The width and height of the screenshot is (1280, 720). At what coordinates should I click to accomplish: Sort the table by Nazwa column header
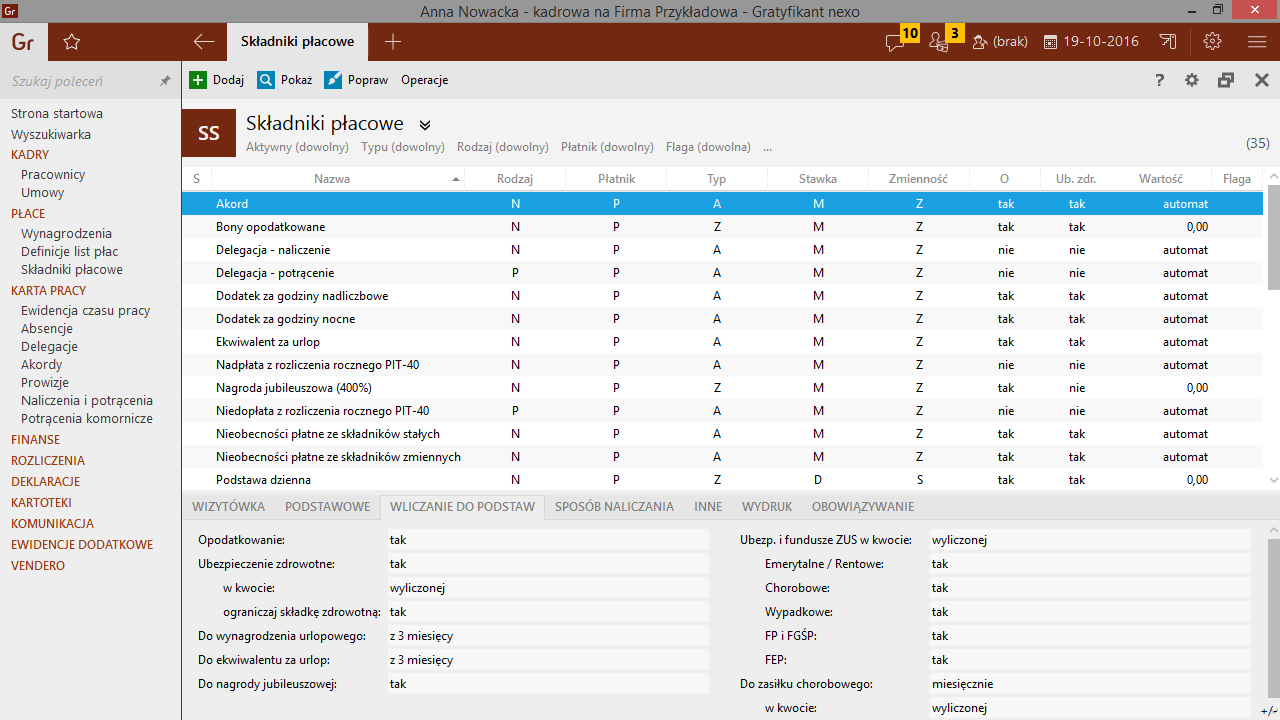332,179
